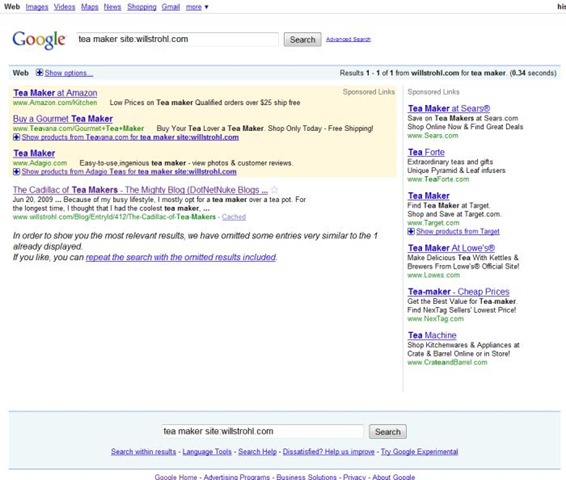Click the bottom Search button
This screenshot has width=566, height=480.
pyautogui.click(x=388, y=432)
